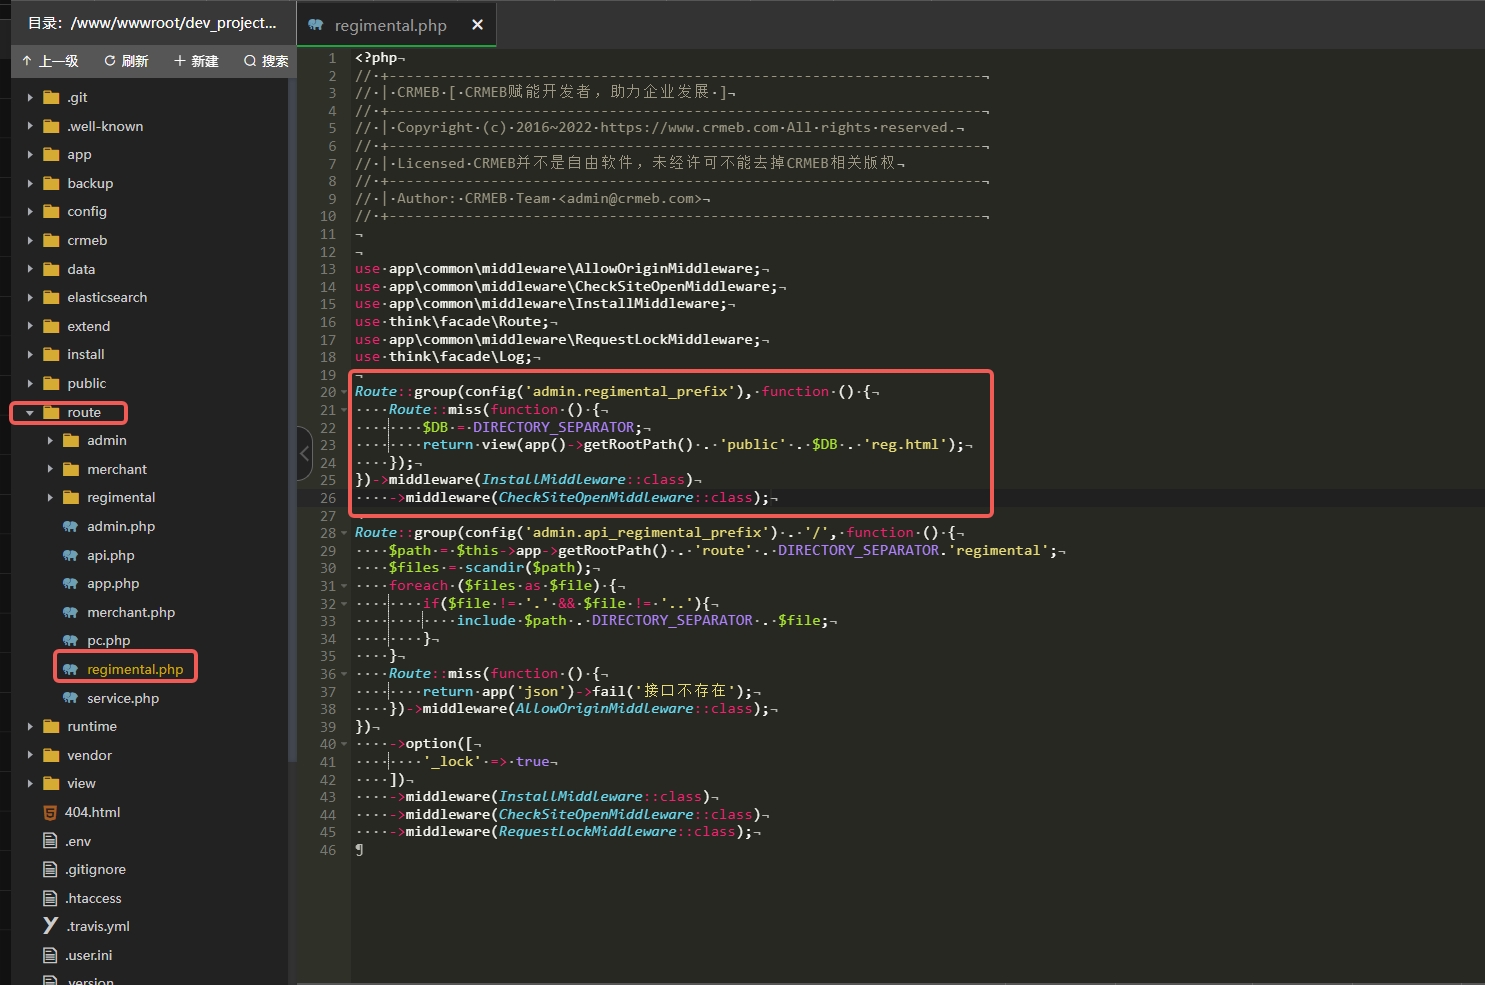Screen dimensions: 1485x985
Task: Expand the .well-known folder arrow
Action: (x=30, y=126)
